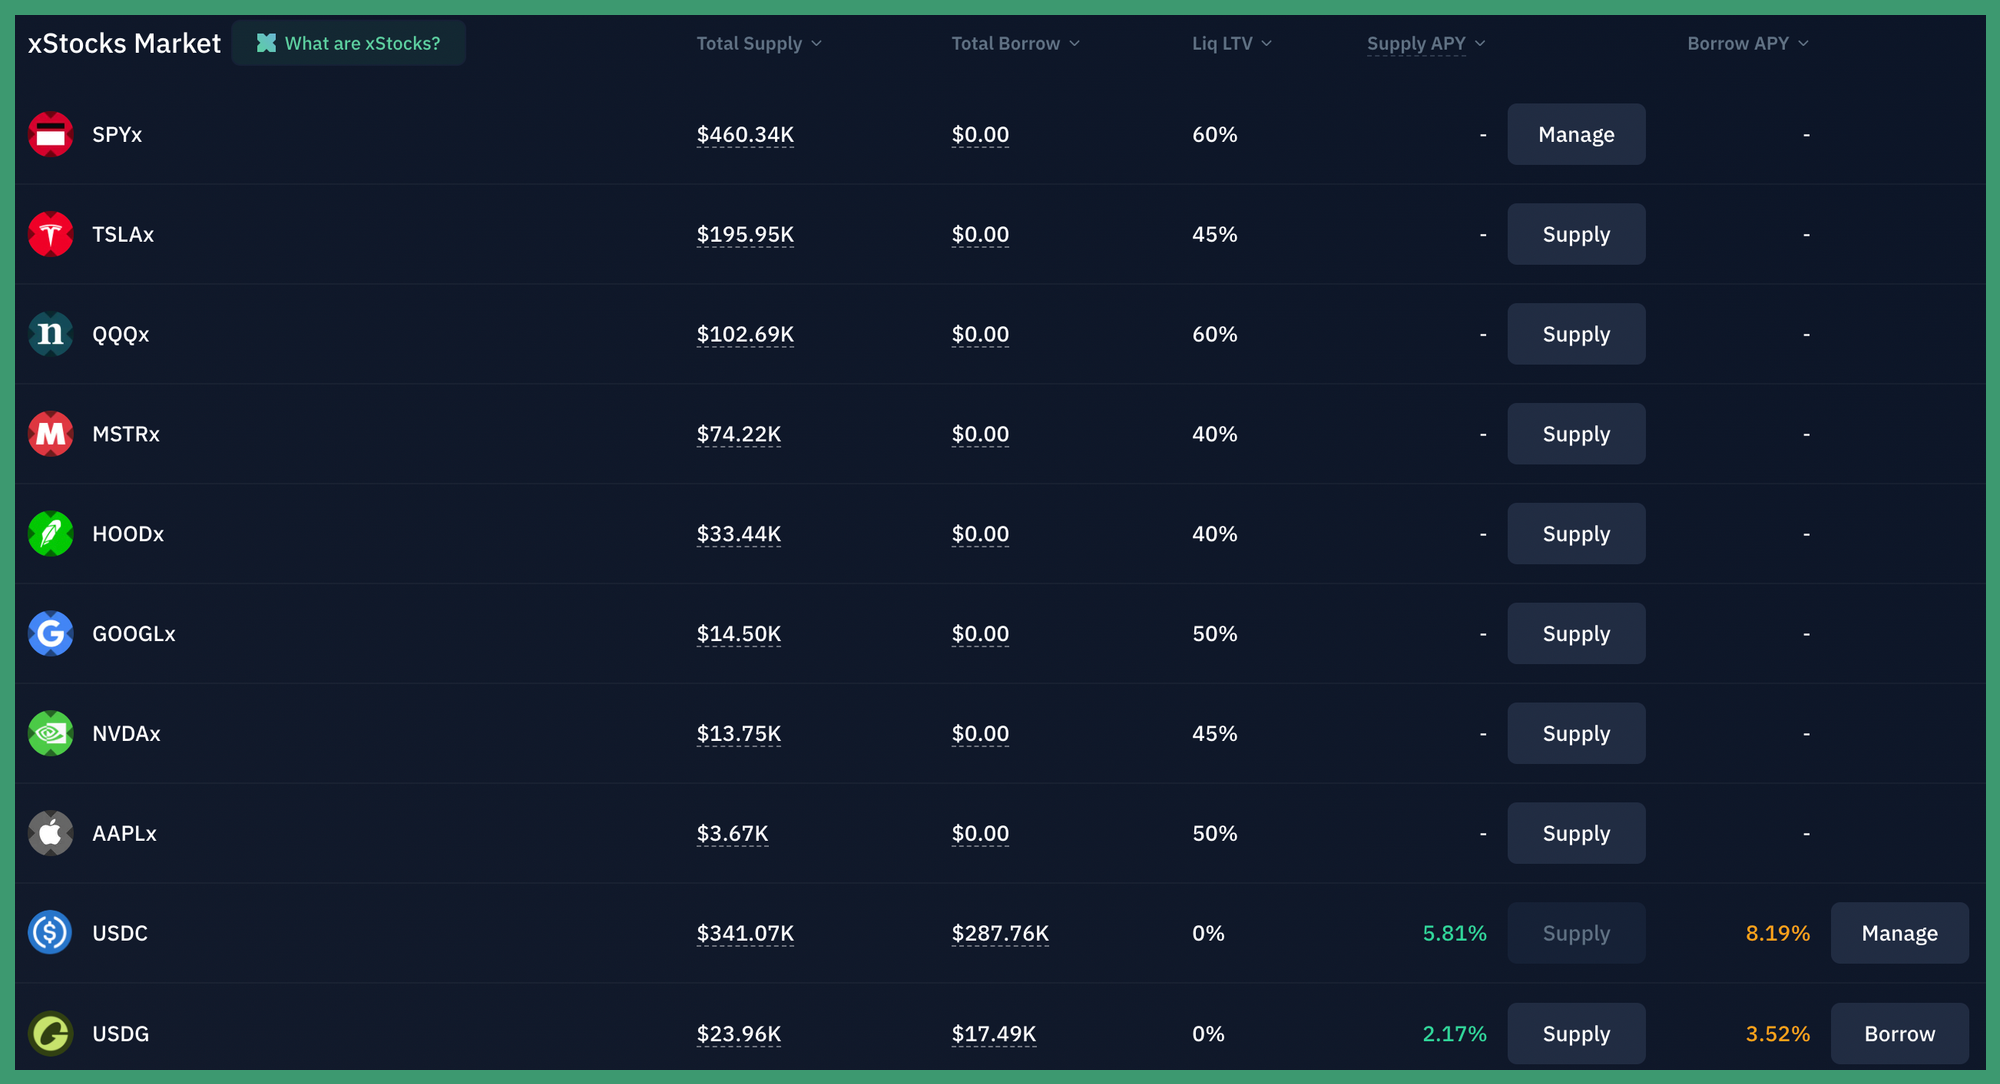The image size is (2000, 1084).
Task: Sort by Liq LTV column
Action: point(1231,44)
